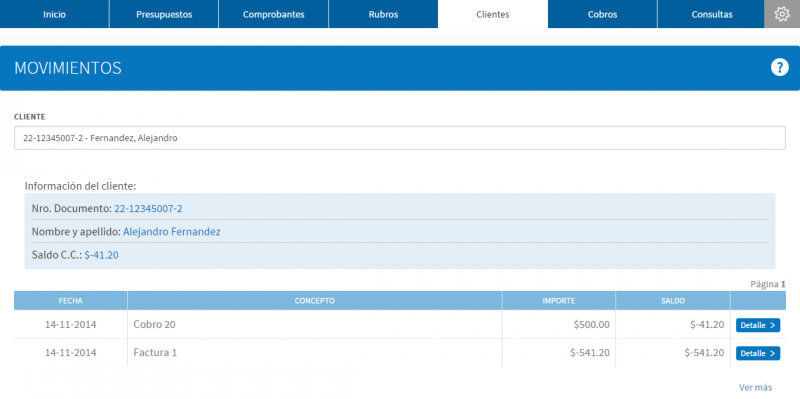Select the Rubros tab
Screen dimensions: 800x399
pos(383,14)
